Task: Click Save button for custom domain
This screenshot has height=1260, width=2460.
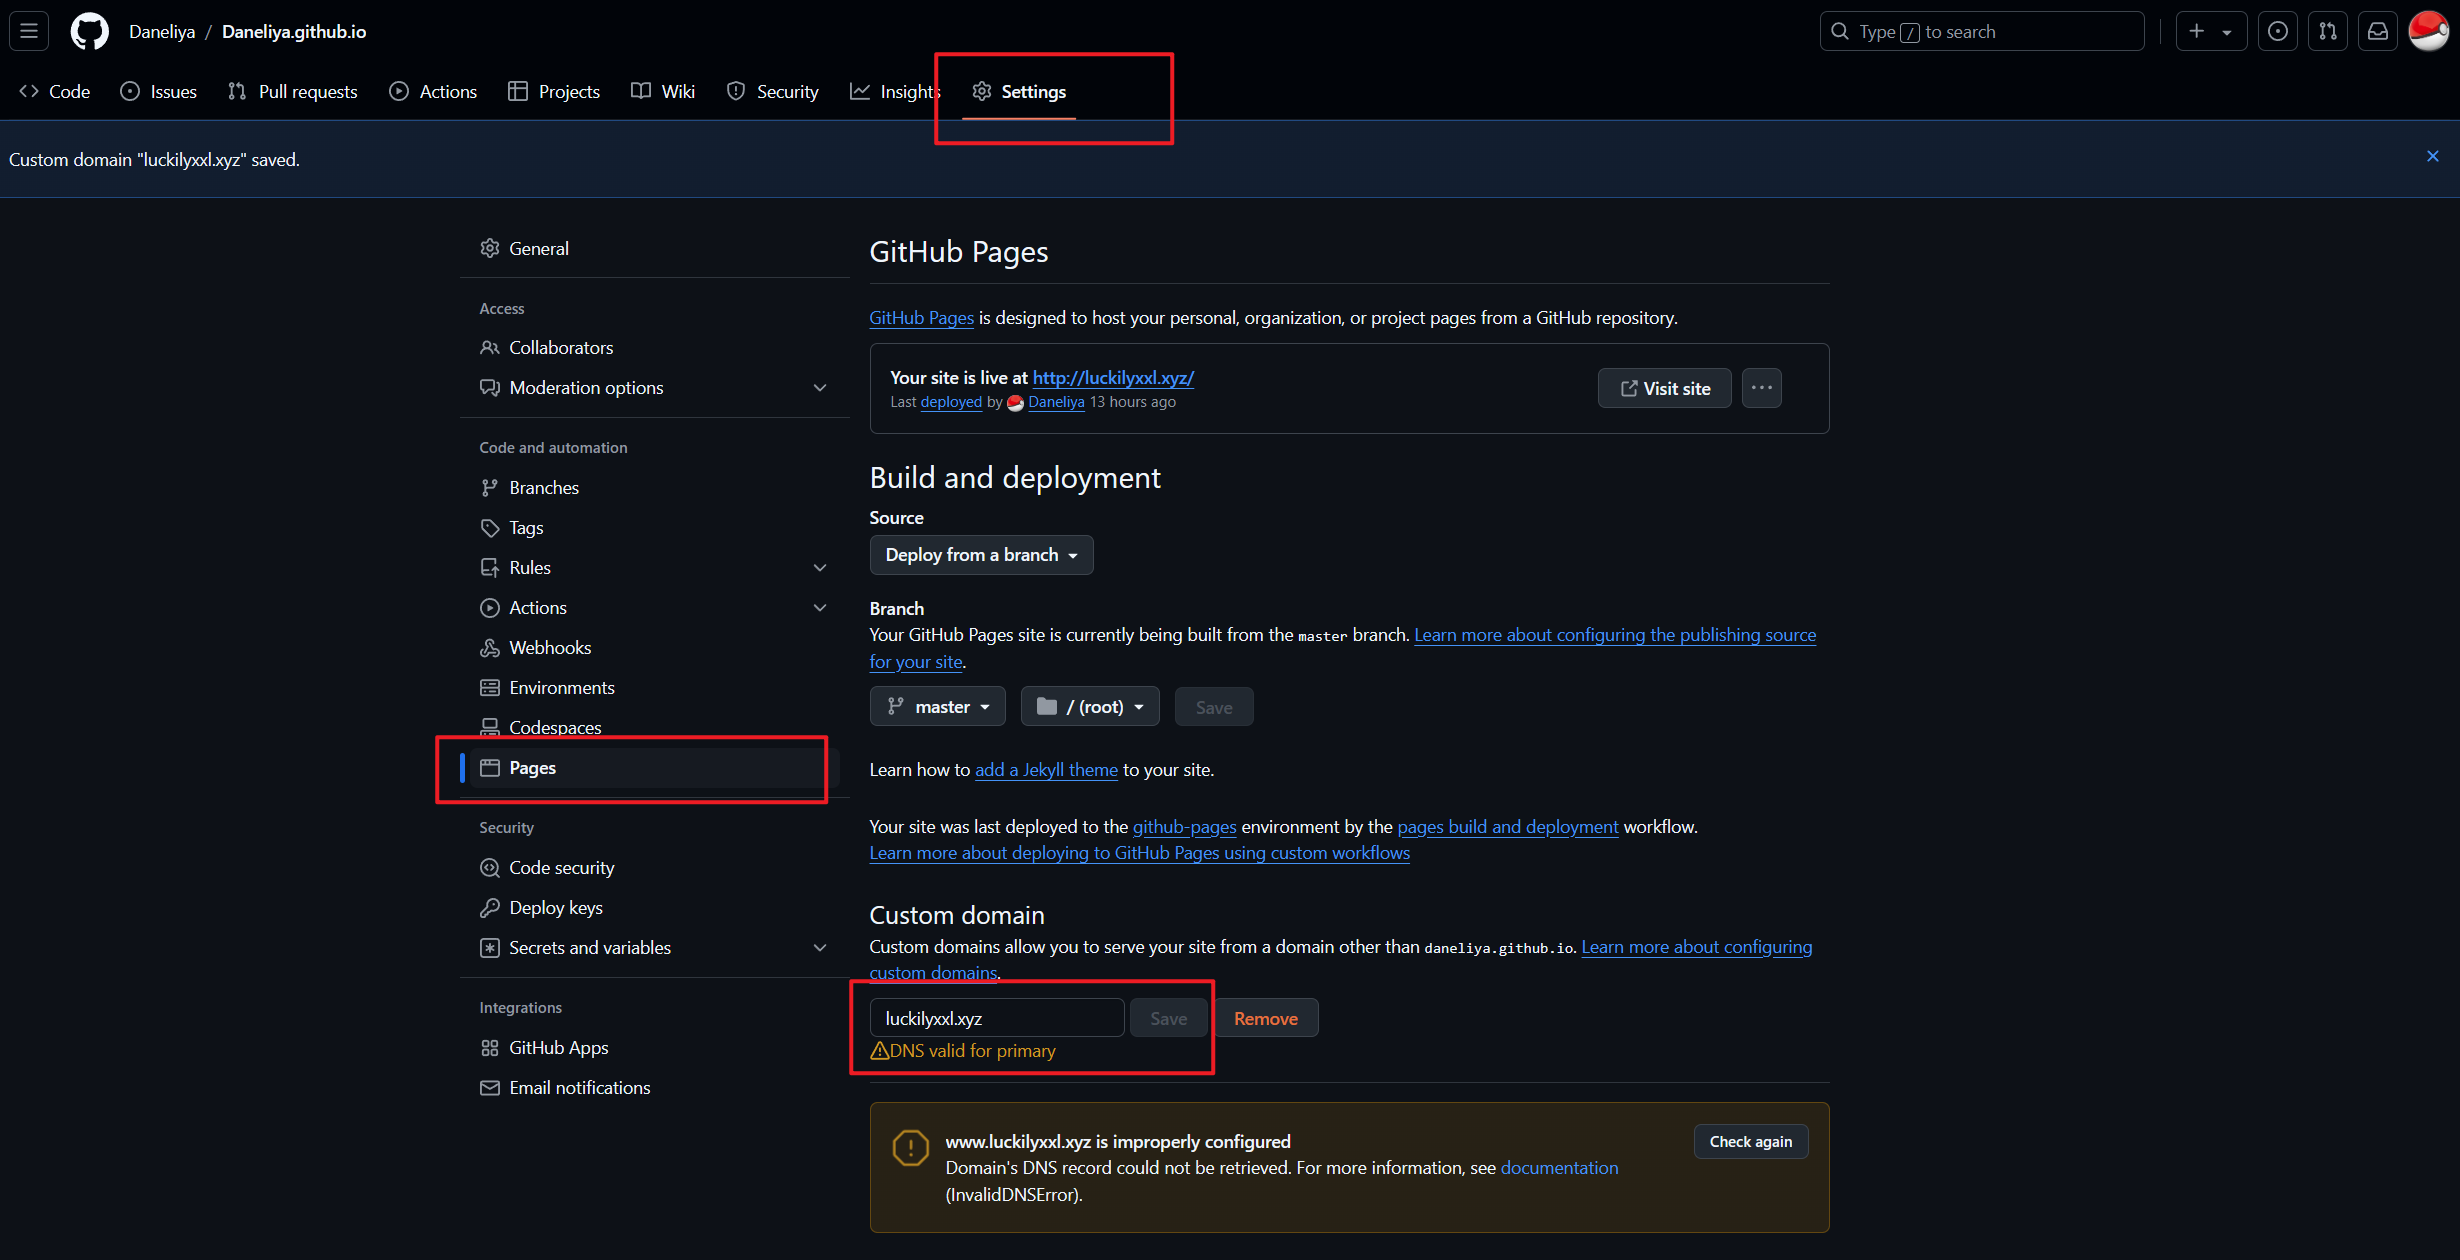Action: pyautogui.click(x=1168, y=1018)
